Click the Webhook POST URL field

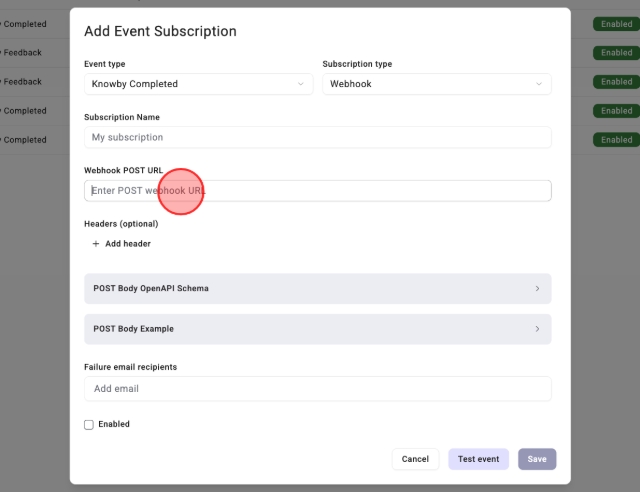point(318,191)
